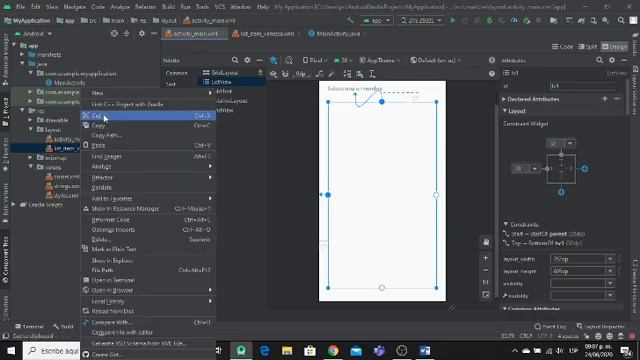The height and width of the screenshot is (360, 640).
Task: Search in the Palette panel
Action: [235, 60]
